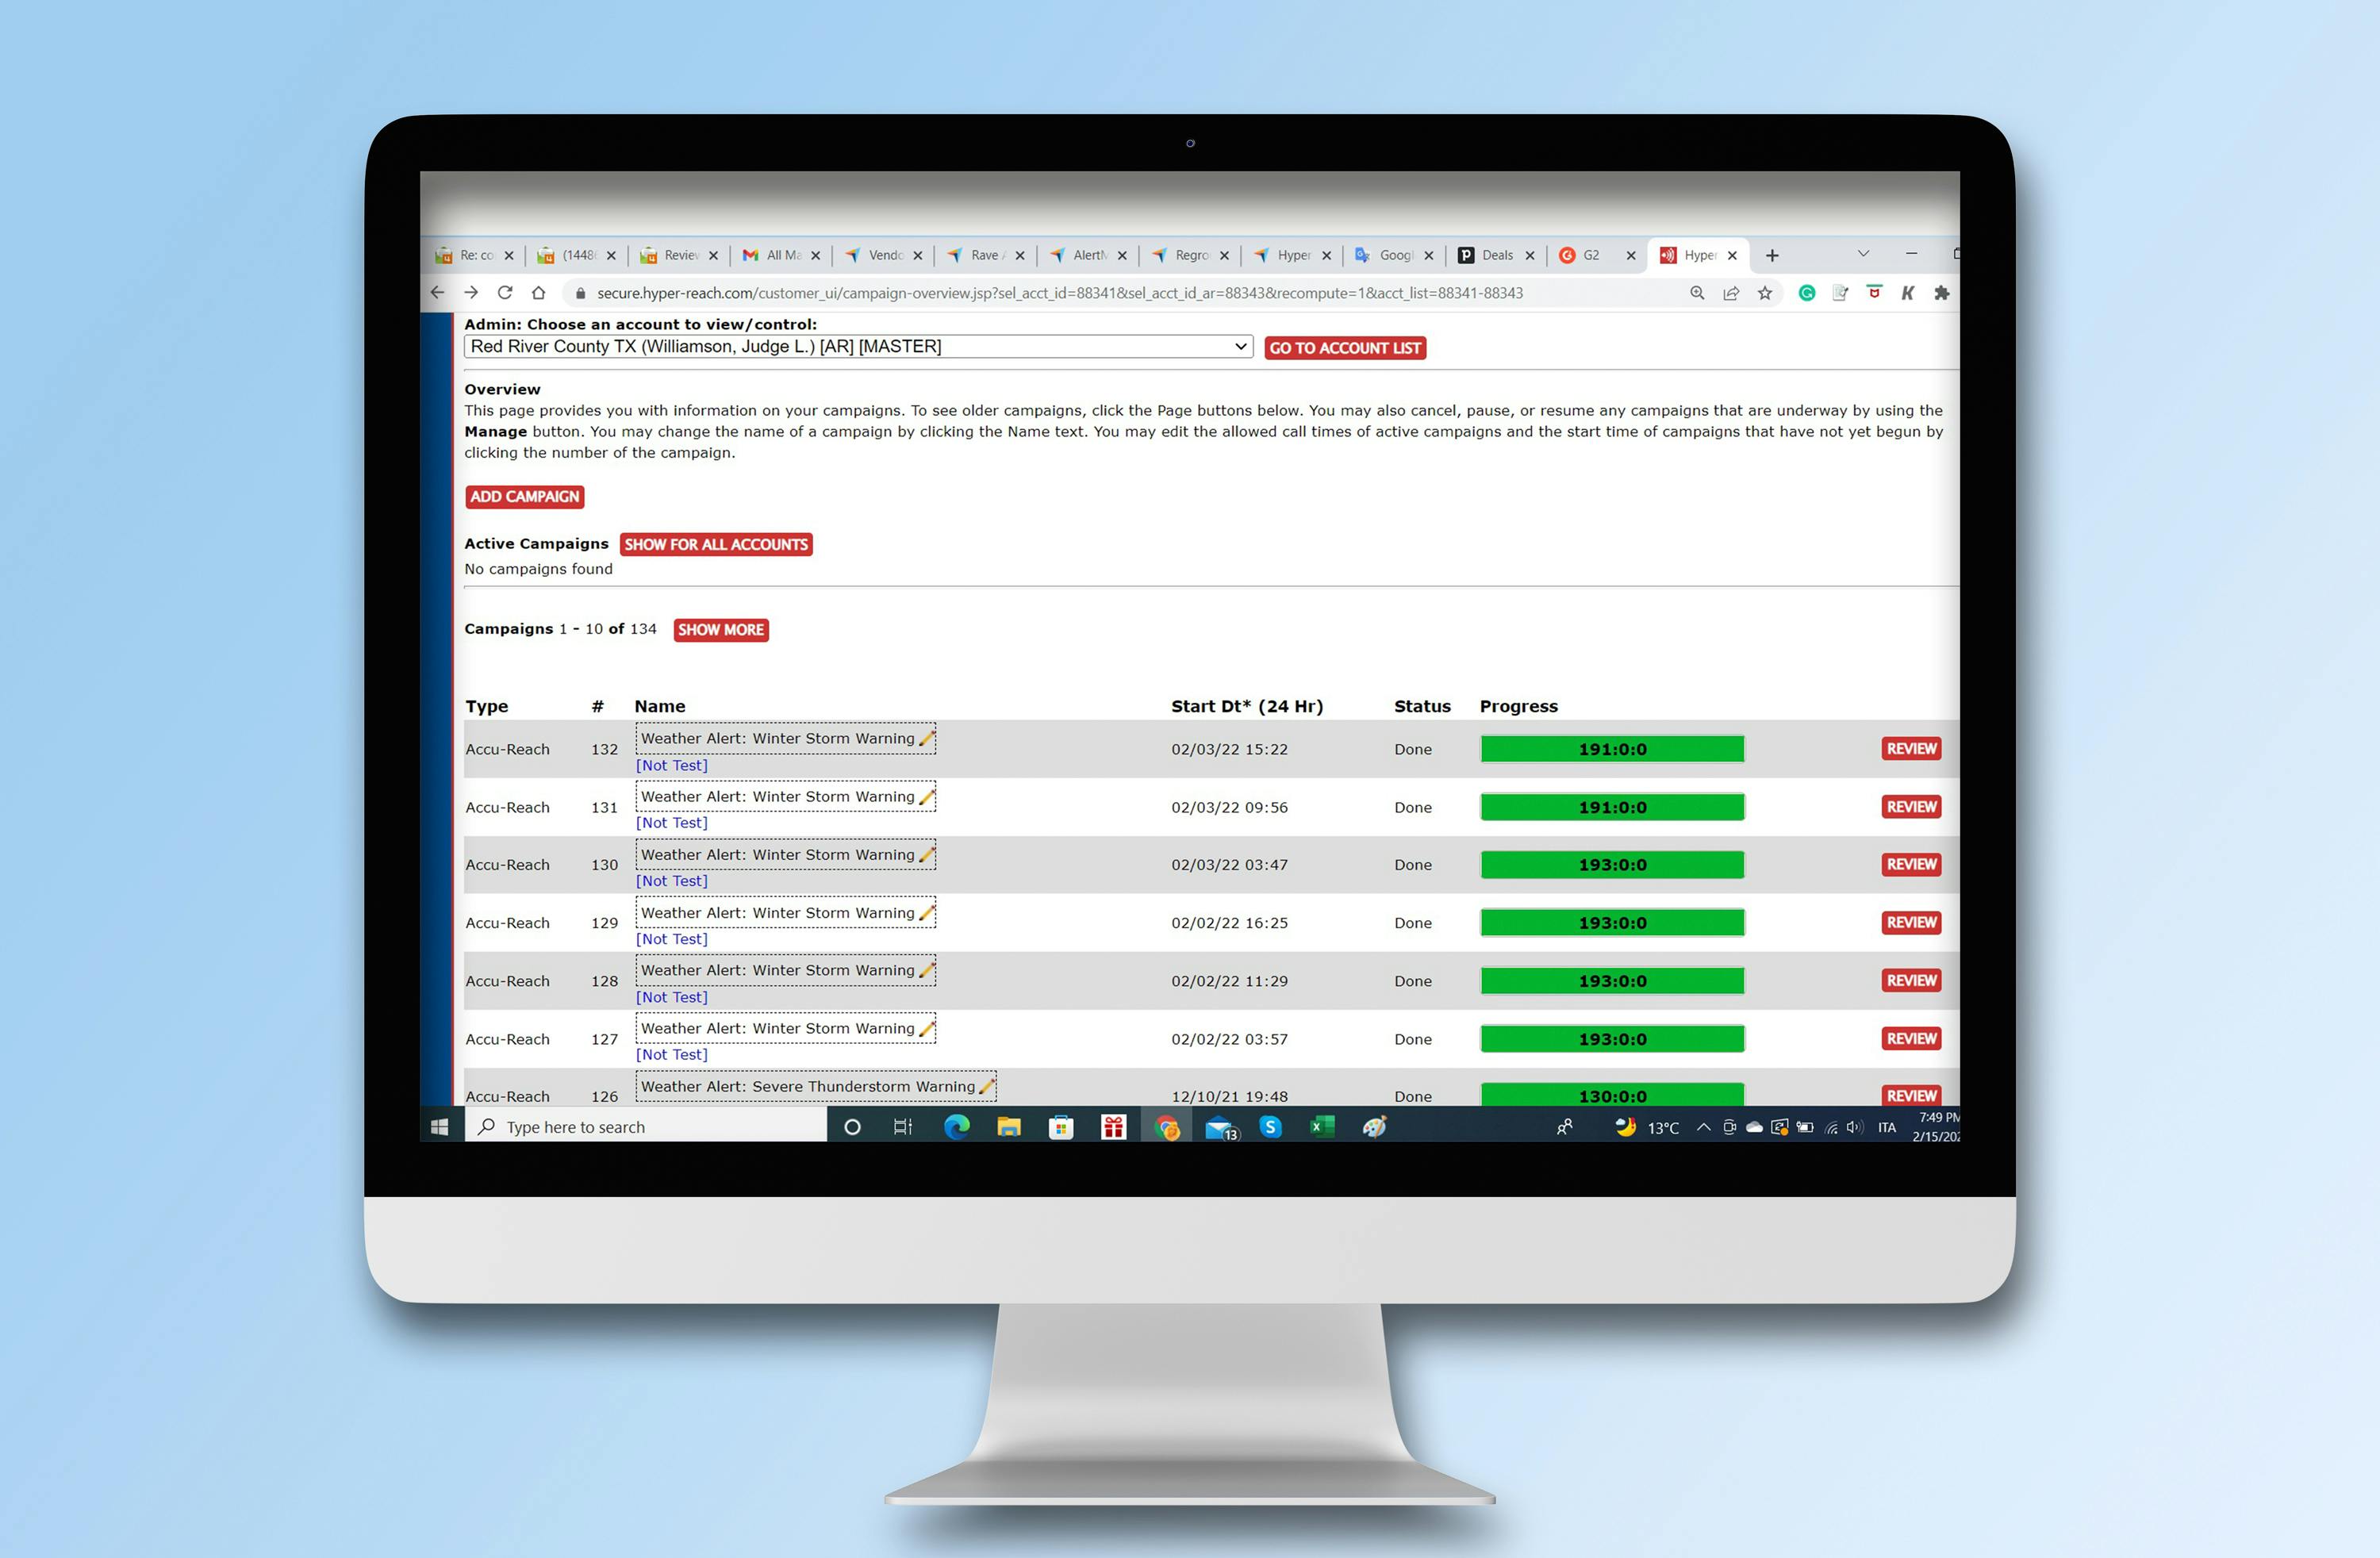The height and width of the screenshot is (1558, 2380).
Task: Open the browser extensions puzzle icon
Action: (1942, 293)
